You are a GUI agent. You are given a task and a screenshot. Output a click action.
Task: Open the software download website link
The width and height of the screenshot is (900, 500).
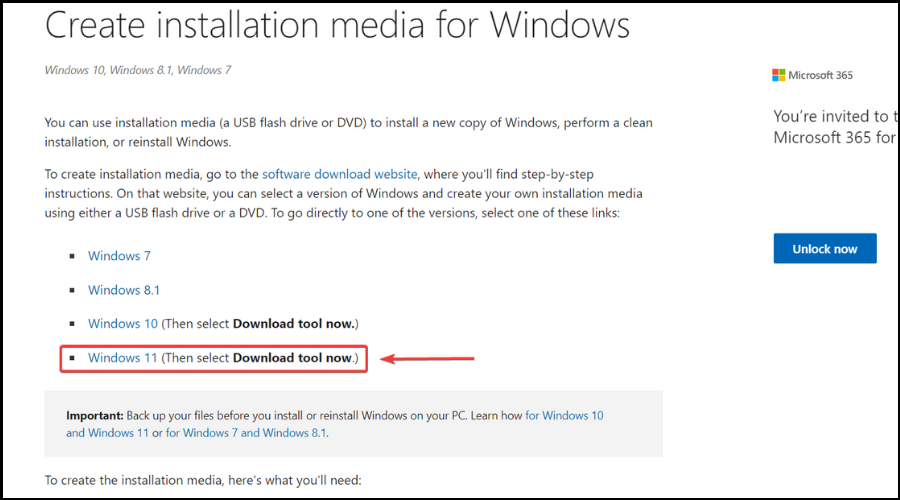click(x=340, y=174)
